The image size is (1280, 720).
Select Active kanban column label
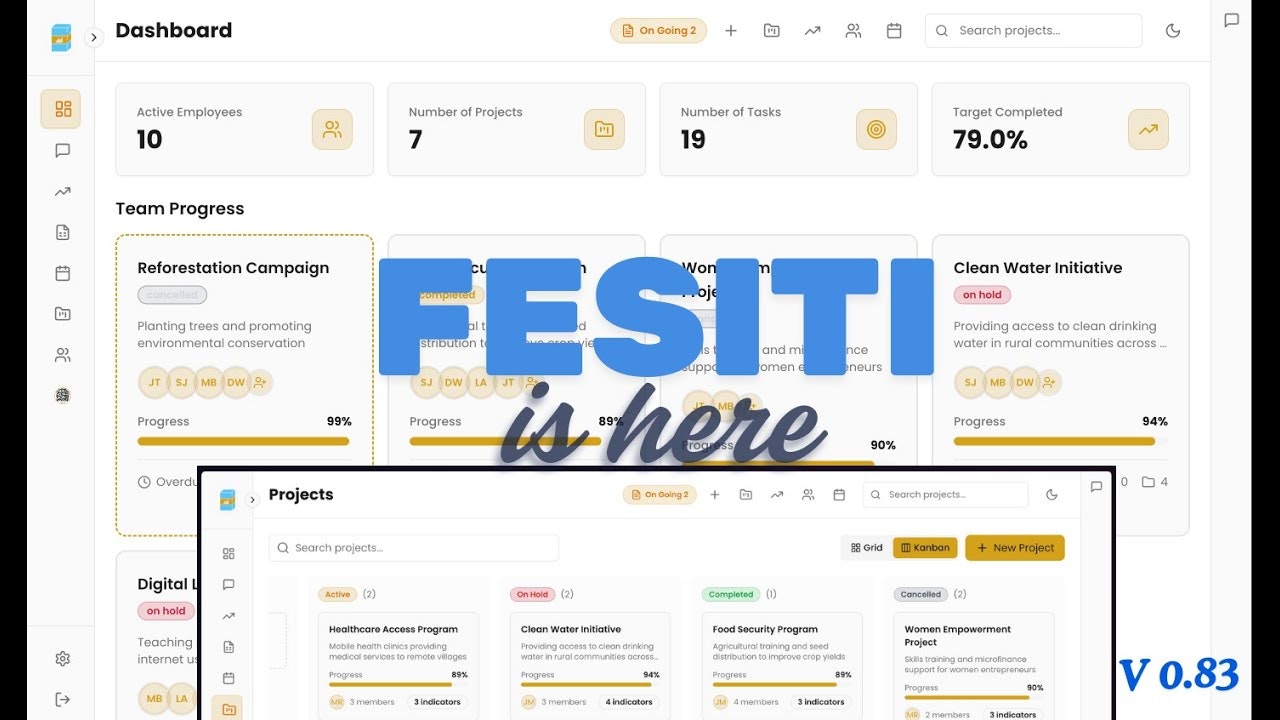coord(338,594)
